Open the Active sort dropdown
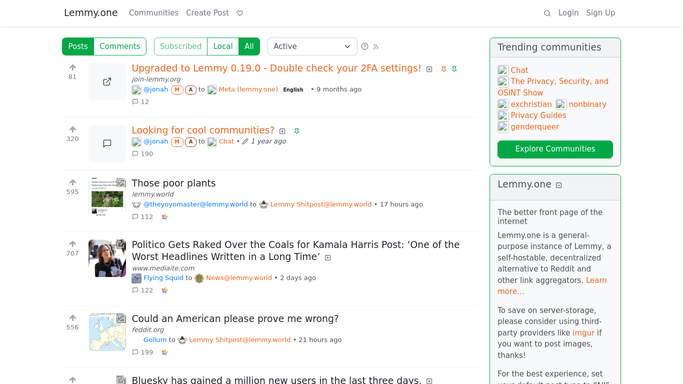Image resolution: width=683 pixels, height=384 pixels. pos(312,46)
